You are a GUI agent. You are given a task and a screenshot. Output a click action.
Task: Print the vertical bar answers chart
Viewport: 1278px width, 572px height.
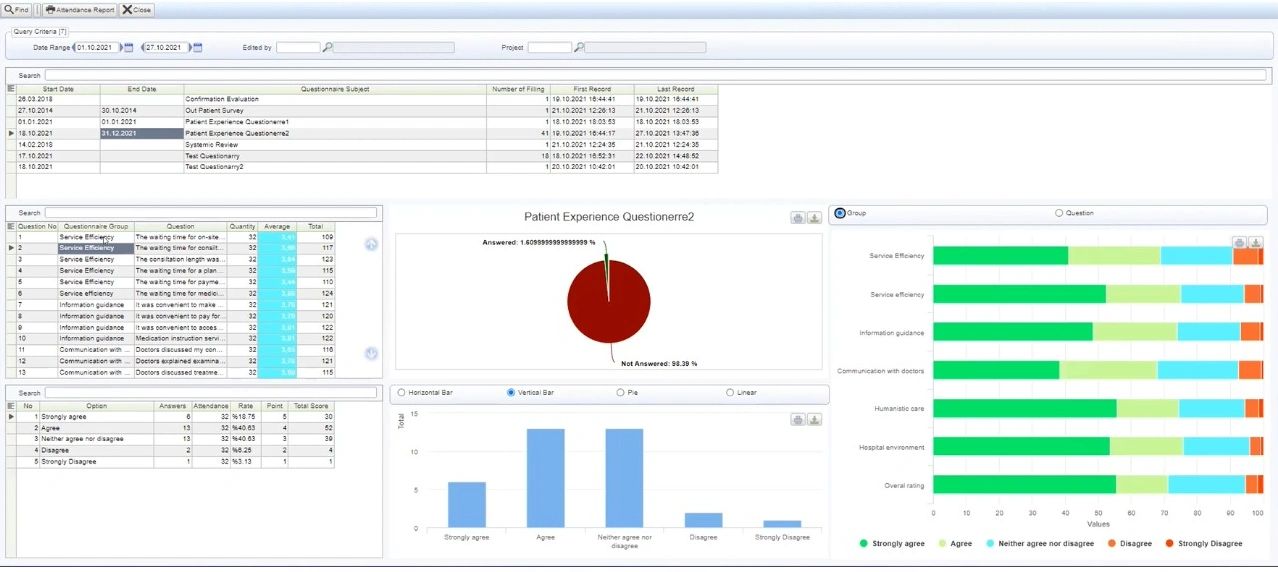pos(797,419)
